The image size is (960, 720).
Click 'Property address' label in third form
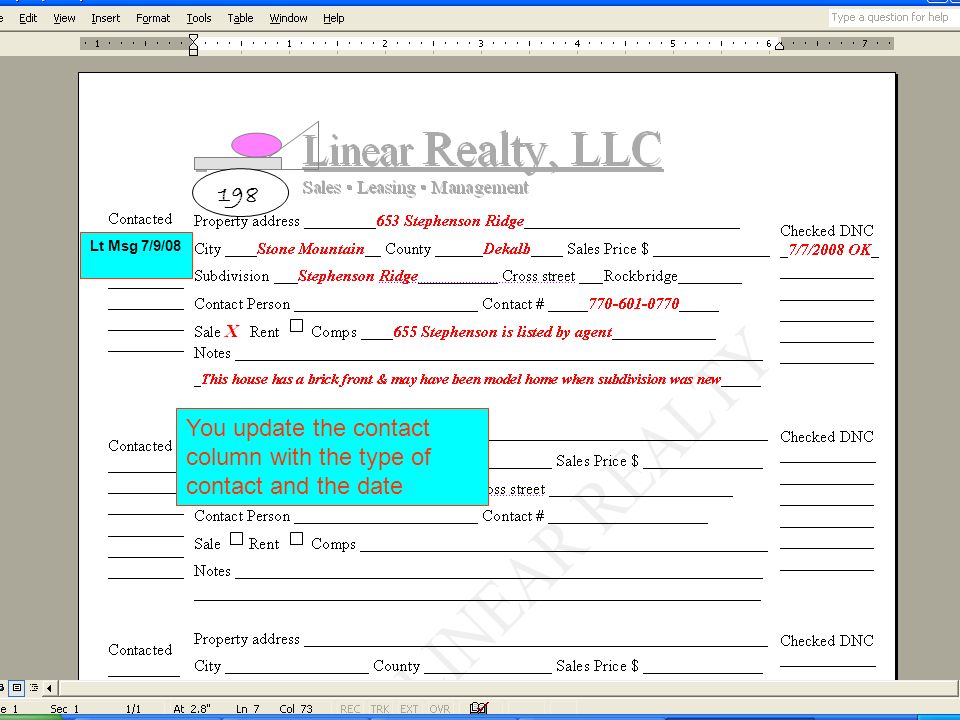click(x=247, y=639)
